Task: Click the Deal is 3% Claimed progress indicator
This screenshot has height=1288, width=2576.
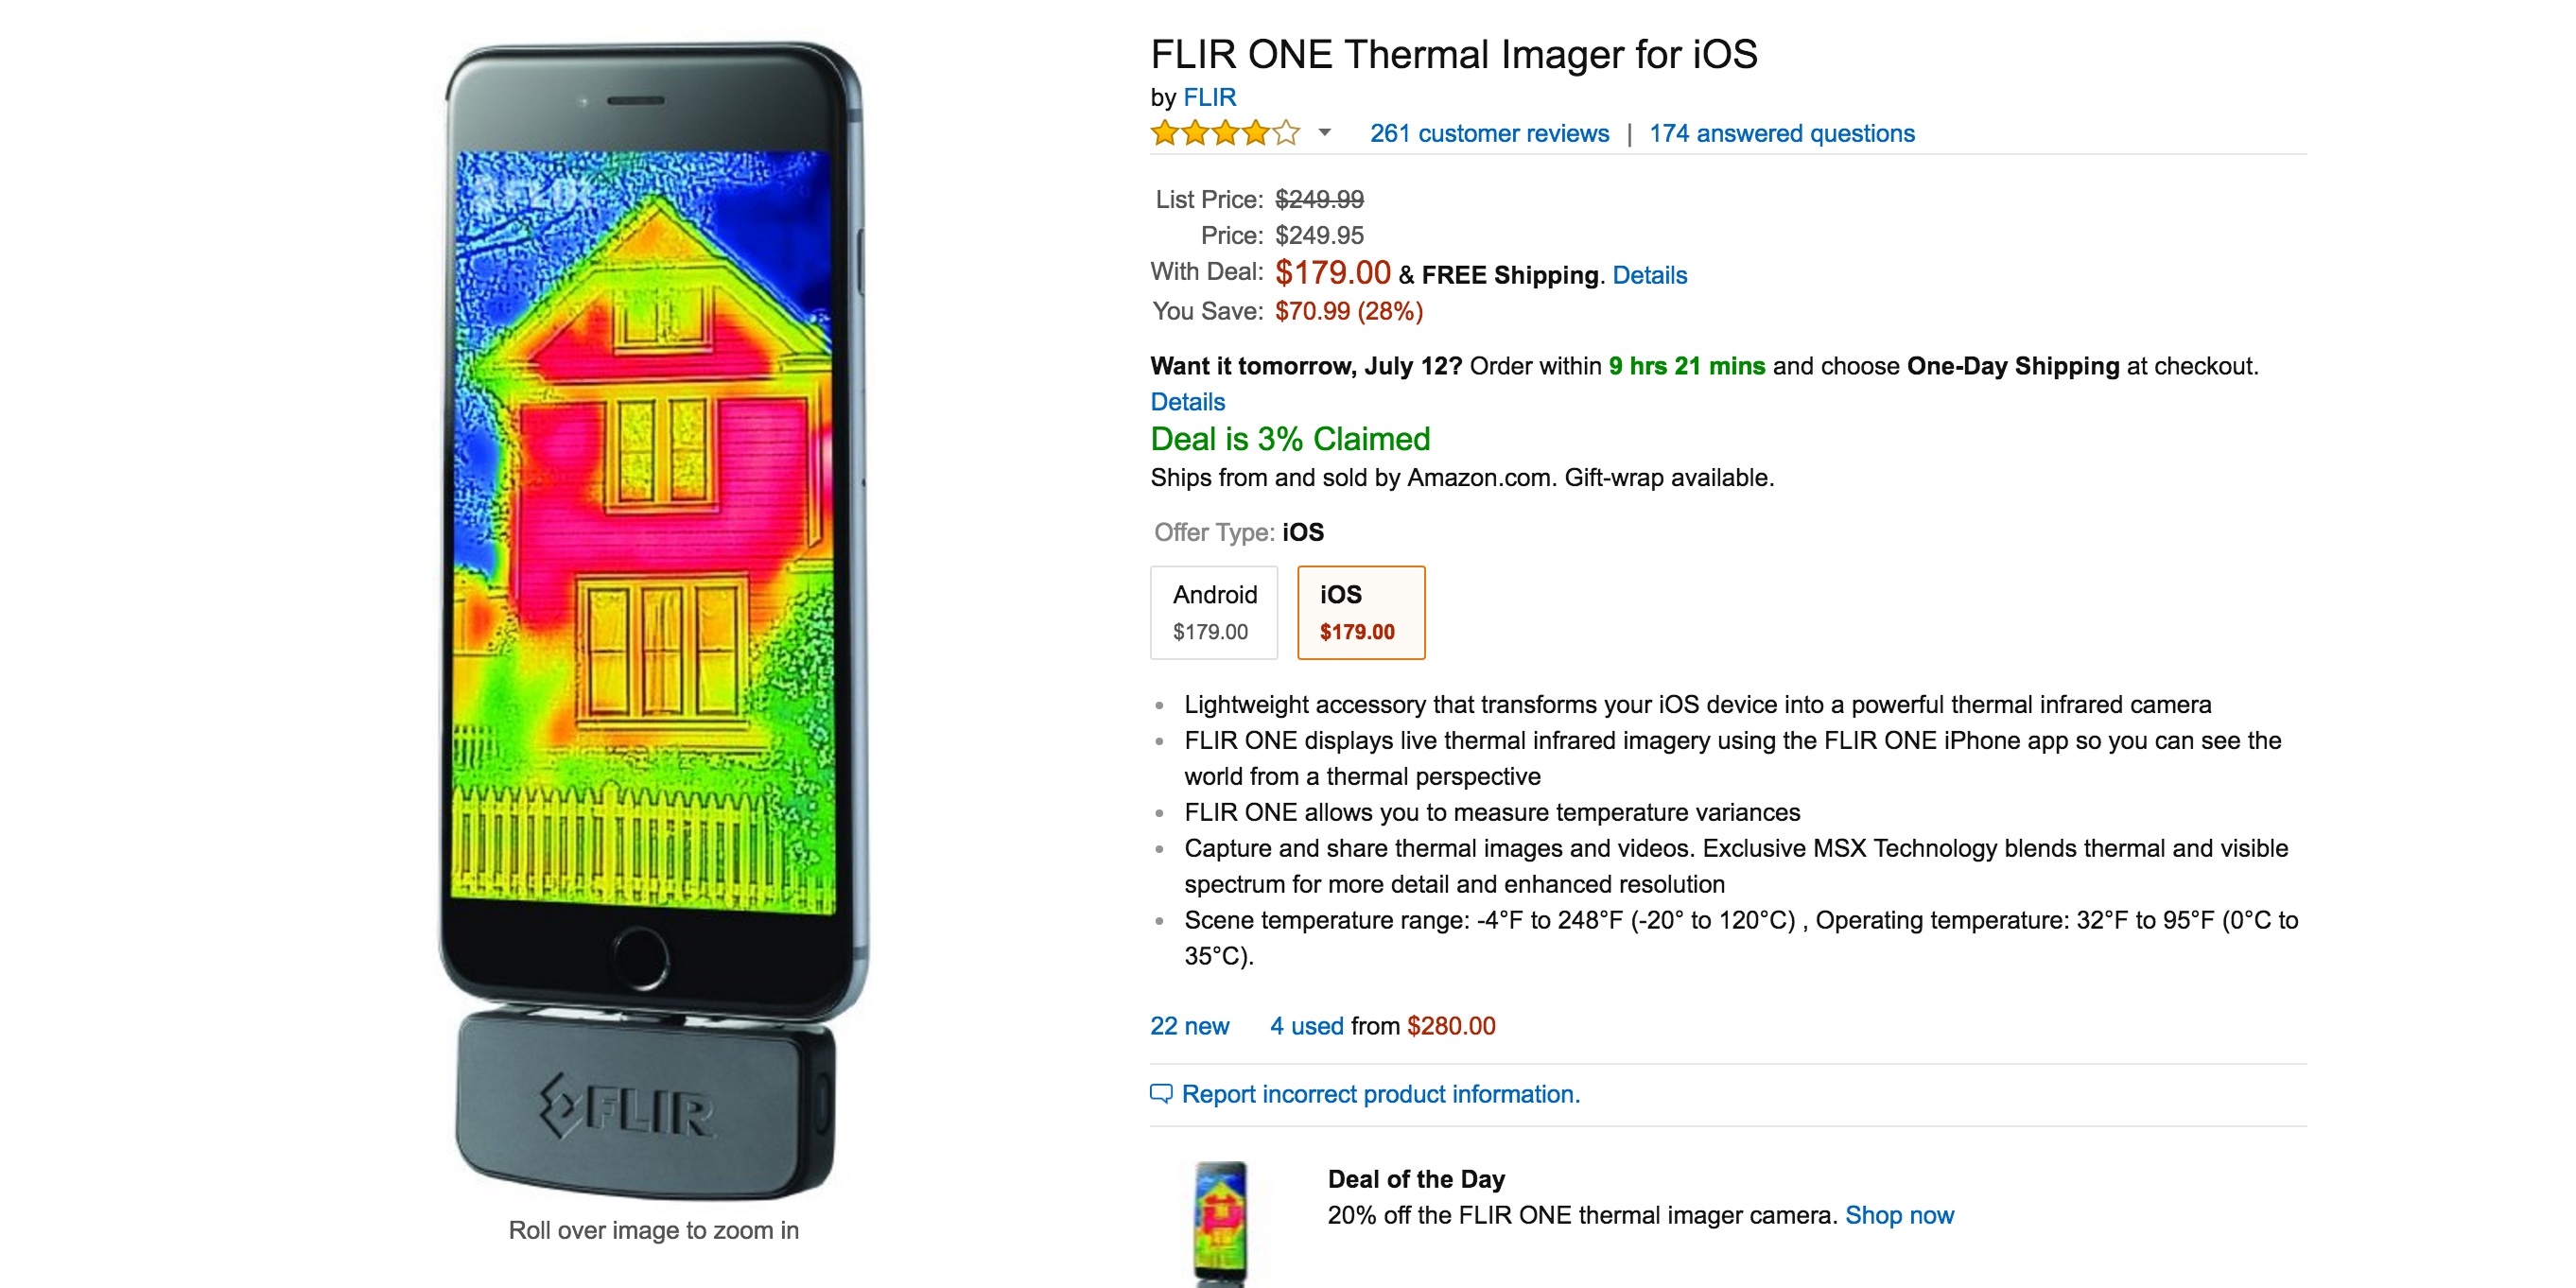Action: coord(1290,438)
